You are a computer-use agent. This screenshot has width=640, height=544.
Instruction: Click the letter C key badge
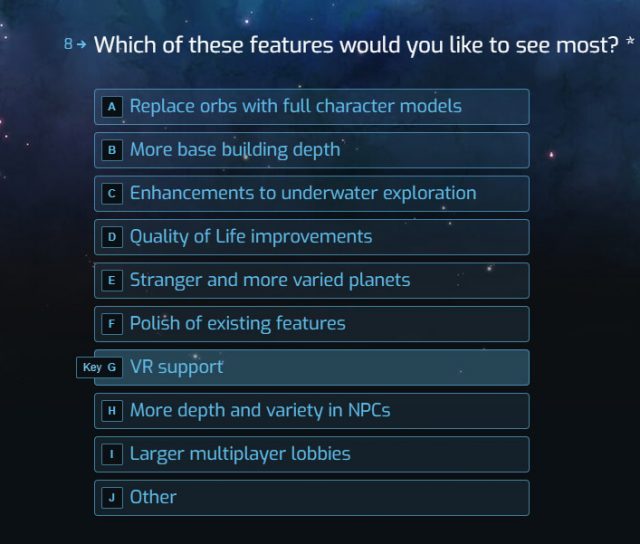pos(112,193)
